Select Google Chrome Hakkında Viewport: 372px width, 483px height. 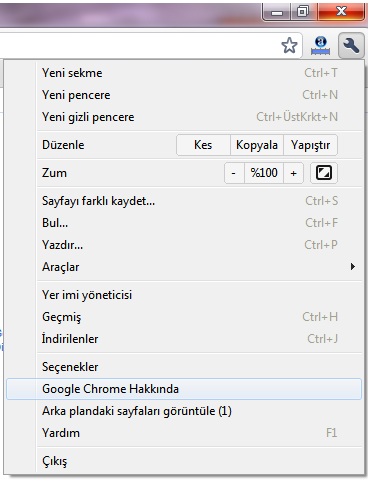pyautogui.click(x=184, y=389)
